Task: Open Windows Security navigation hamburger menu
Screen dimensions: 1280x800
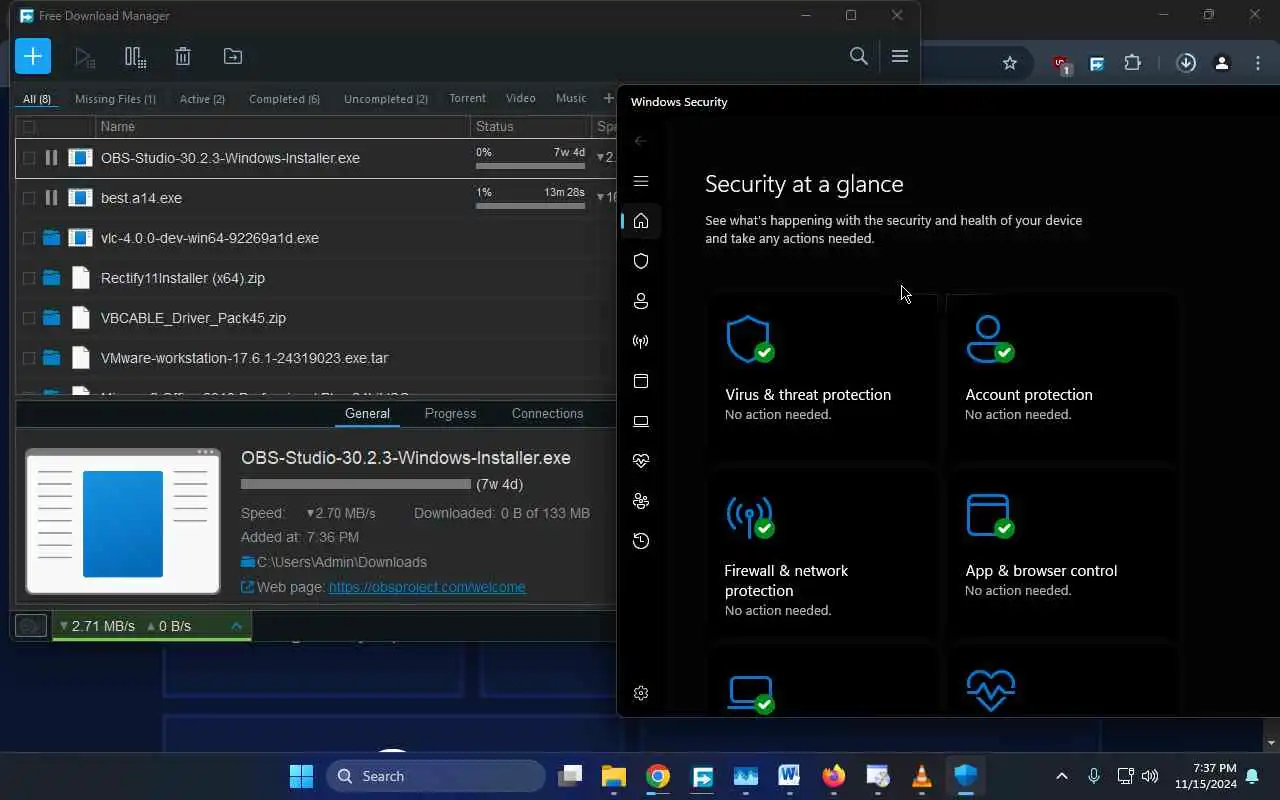Action: (641, 181)
